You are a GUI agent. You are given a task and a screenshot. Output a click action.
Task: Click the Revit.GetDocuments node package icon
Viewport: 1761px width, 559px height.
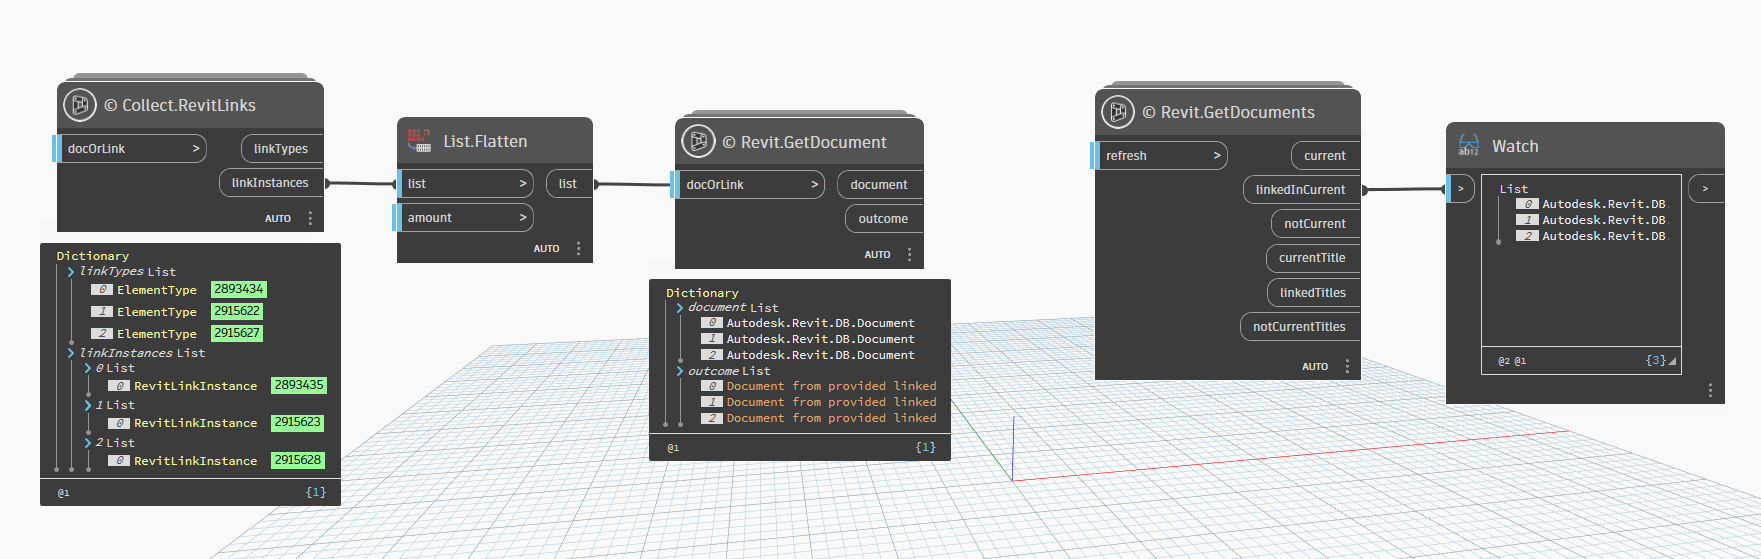(1118, 111)
